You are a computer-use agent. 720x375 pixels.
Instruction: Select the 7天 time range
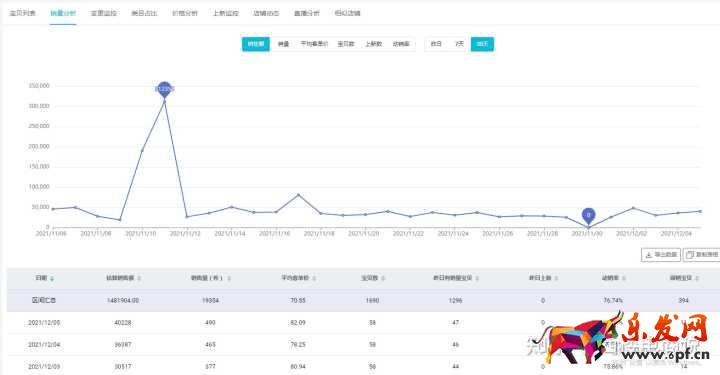coord(459,44)
